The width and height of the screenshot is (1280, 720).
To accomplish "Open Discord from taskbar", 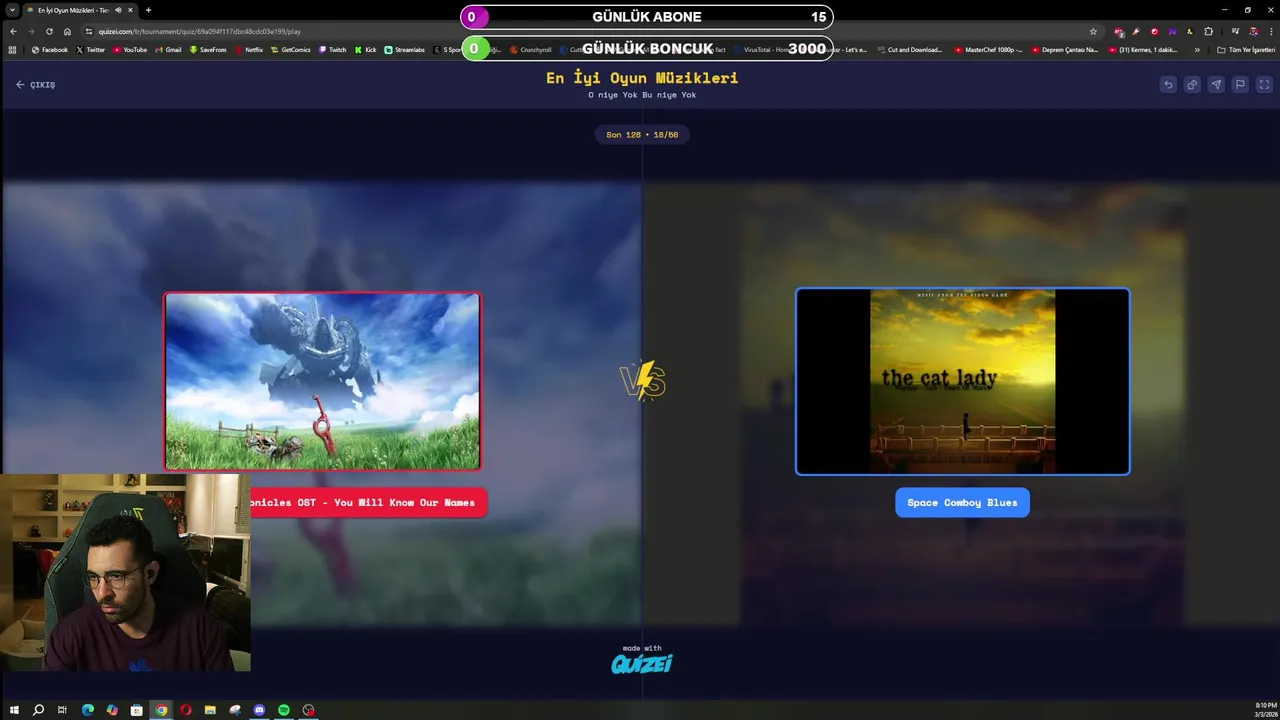I will click(259, 710).
